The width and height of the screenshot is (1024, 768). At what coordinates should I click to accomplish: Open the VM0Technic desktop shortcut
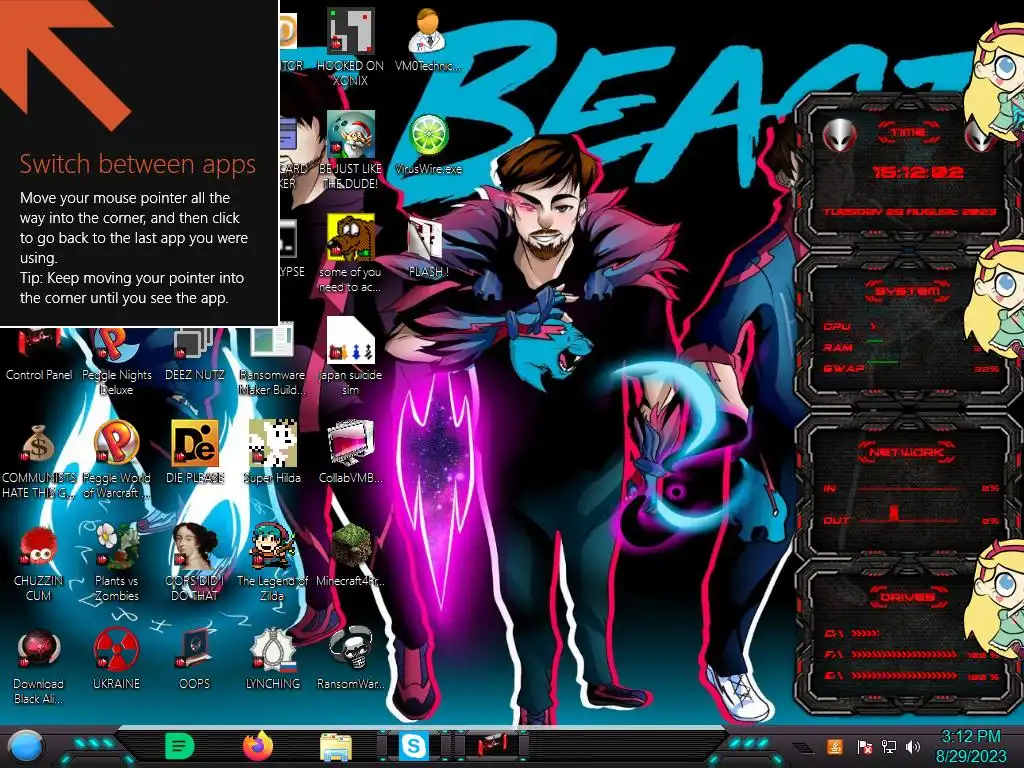[428, 41]
